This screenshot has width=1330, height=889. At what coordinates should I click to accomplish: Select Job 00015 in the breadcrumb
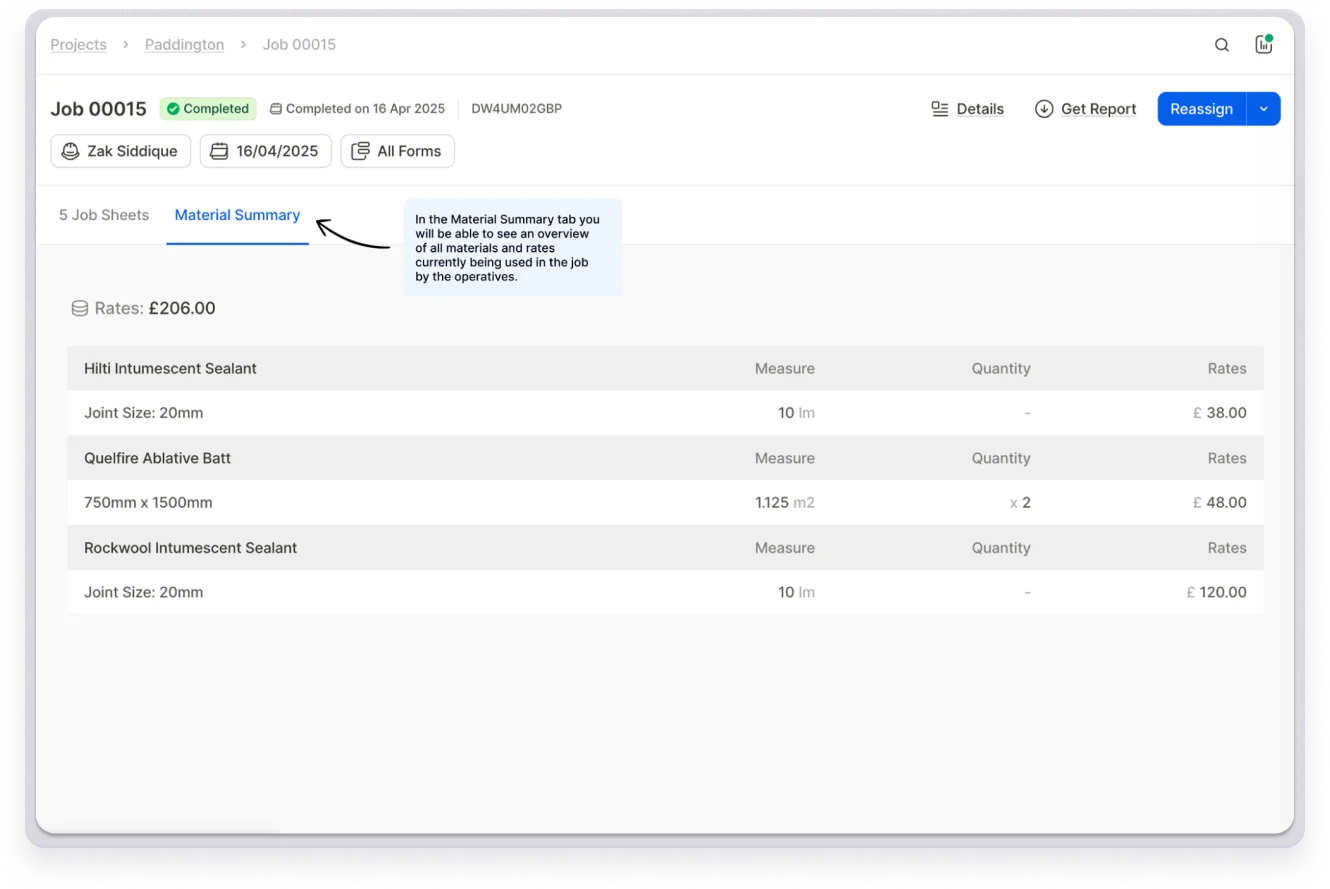(299, 45)
